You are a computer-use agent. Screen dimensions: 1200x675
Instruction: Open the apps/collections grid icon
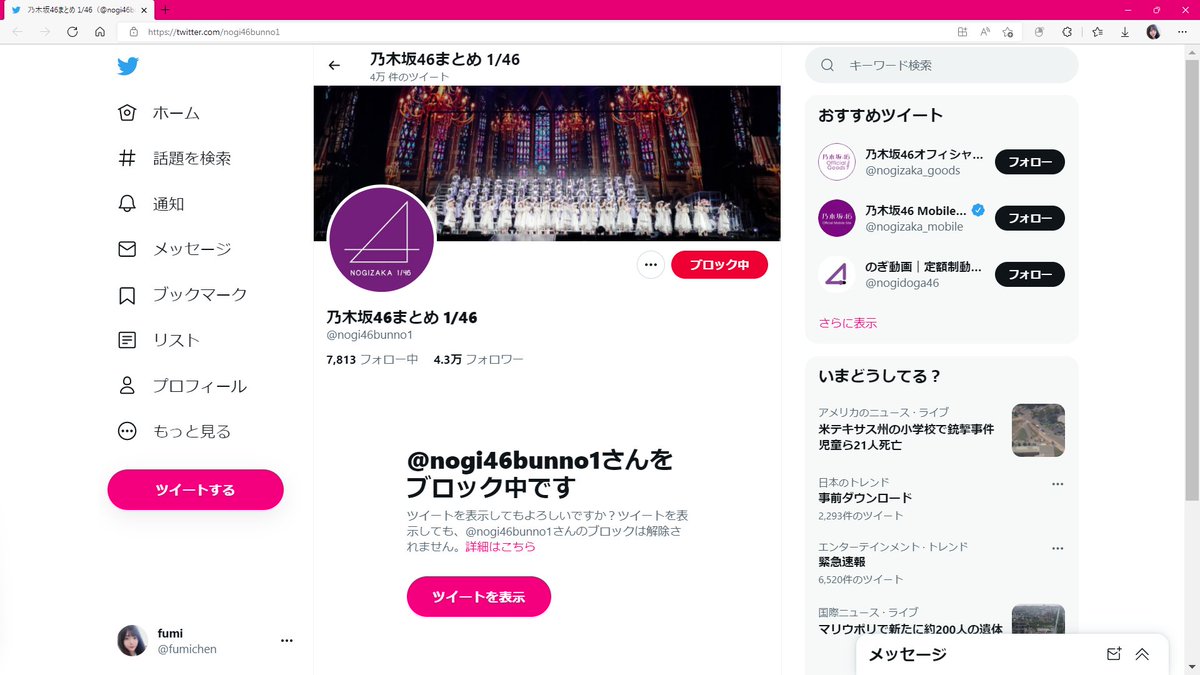point(962,32)
